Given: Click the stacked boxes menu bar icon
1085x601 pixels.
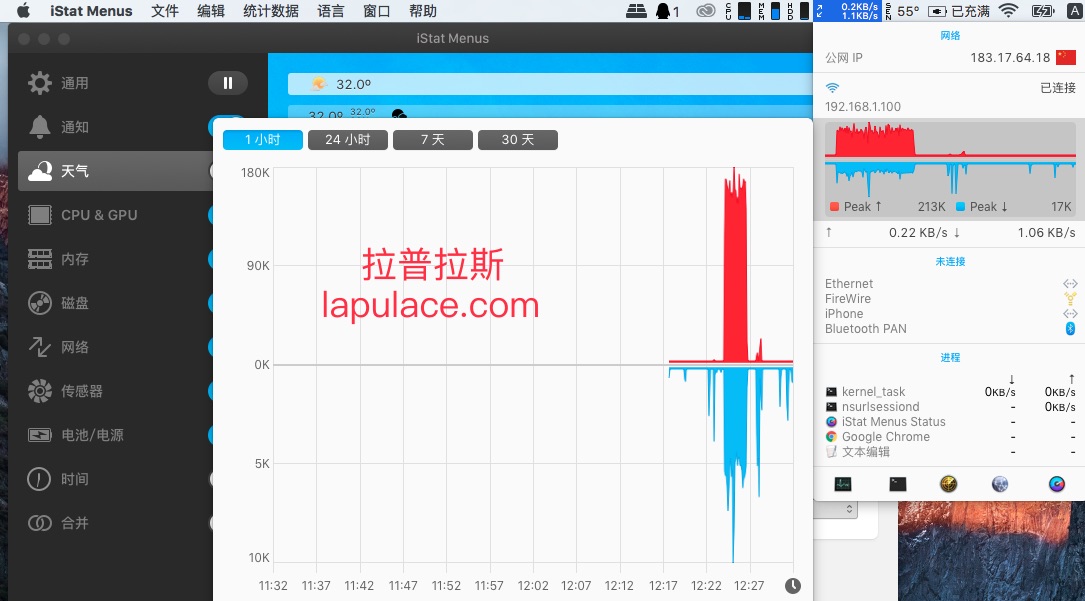Looking at the screenshot, I should 636,11.
